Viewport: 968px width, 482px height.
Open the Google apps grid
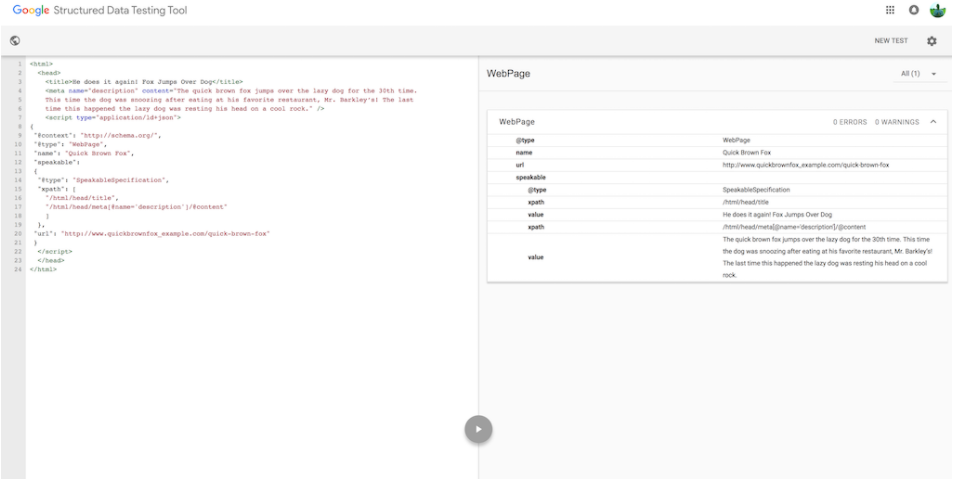tap(890, 10)
